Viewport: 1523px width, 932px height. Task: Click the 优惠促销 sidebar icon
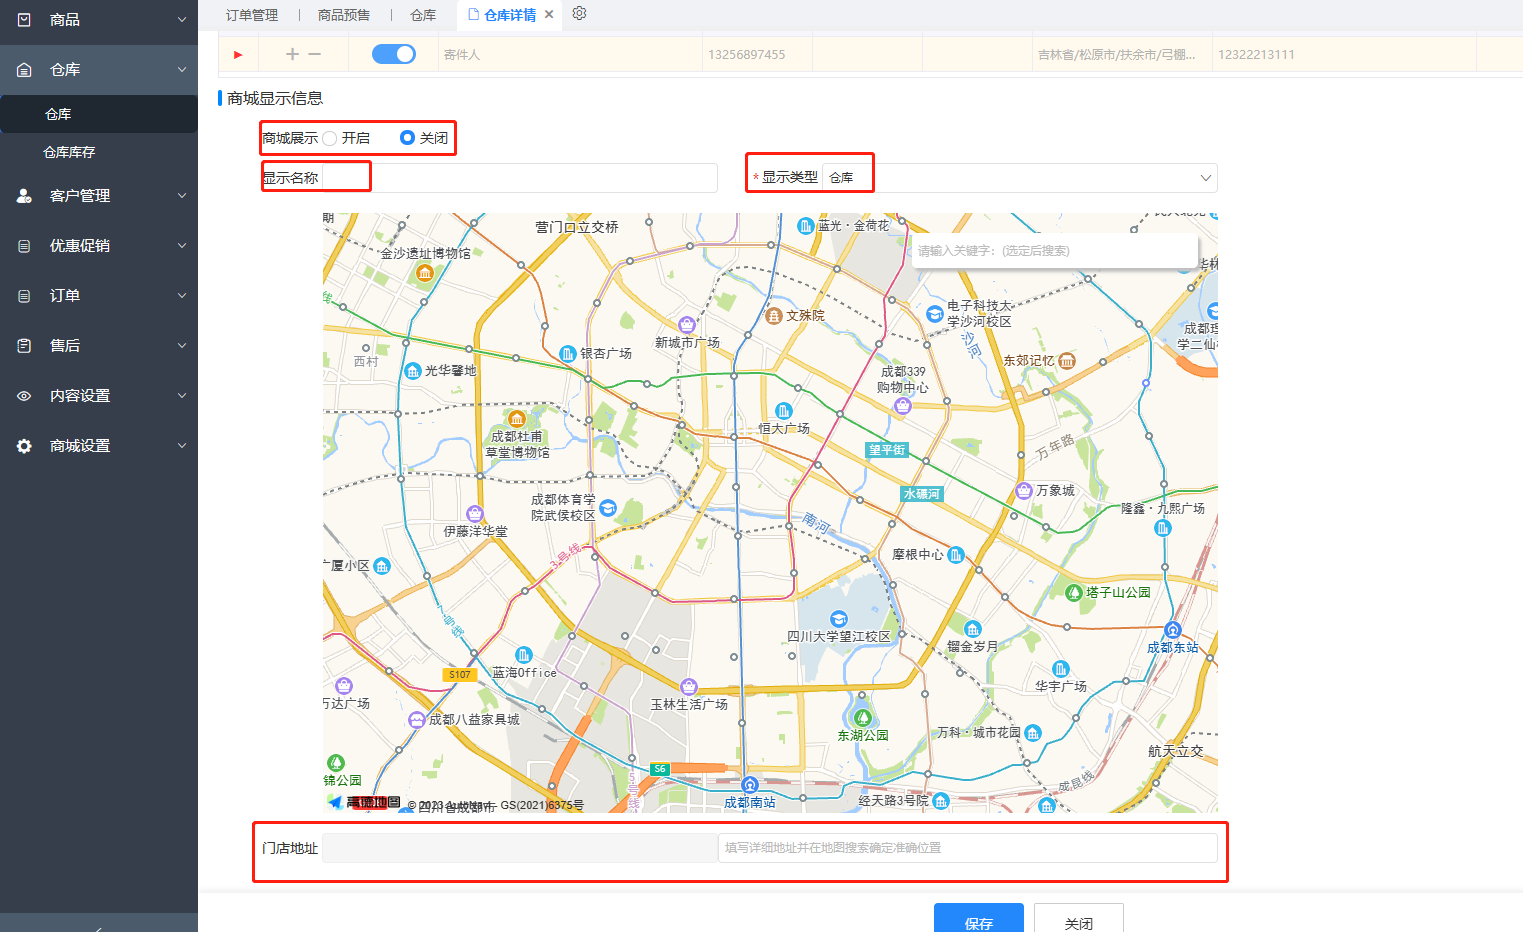(24, 245)
